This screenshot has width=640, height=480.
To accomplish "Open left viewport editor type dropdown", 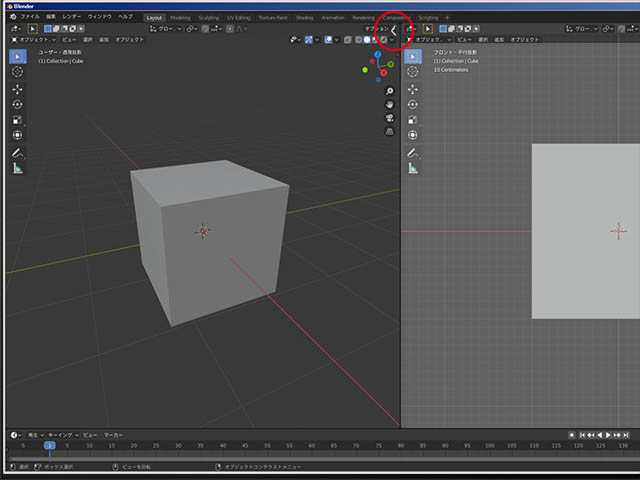I will click(16, 29).
